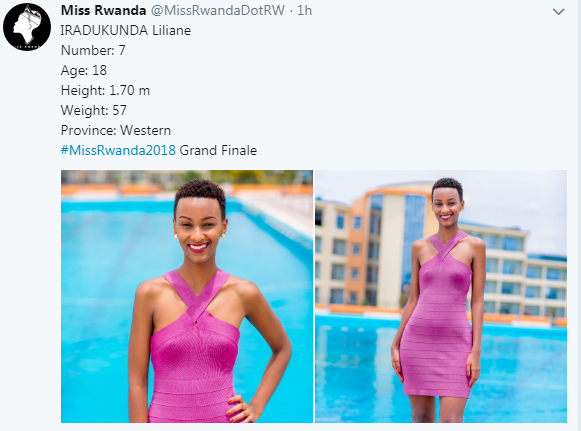Expand the tweet options chevron
This screenshot has width=581, height=431.
pos(558,12)
